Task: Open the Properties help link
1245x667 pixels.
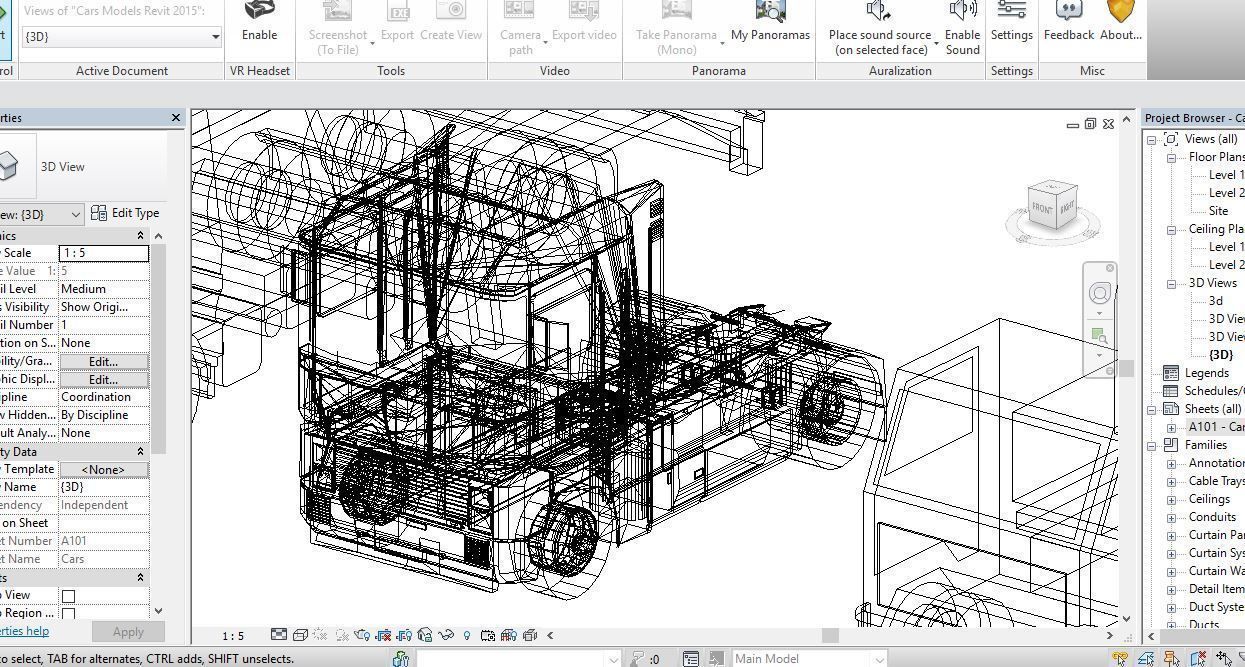Action: (22, 631)
